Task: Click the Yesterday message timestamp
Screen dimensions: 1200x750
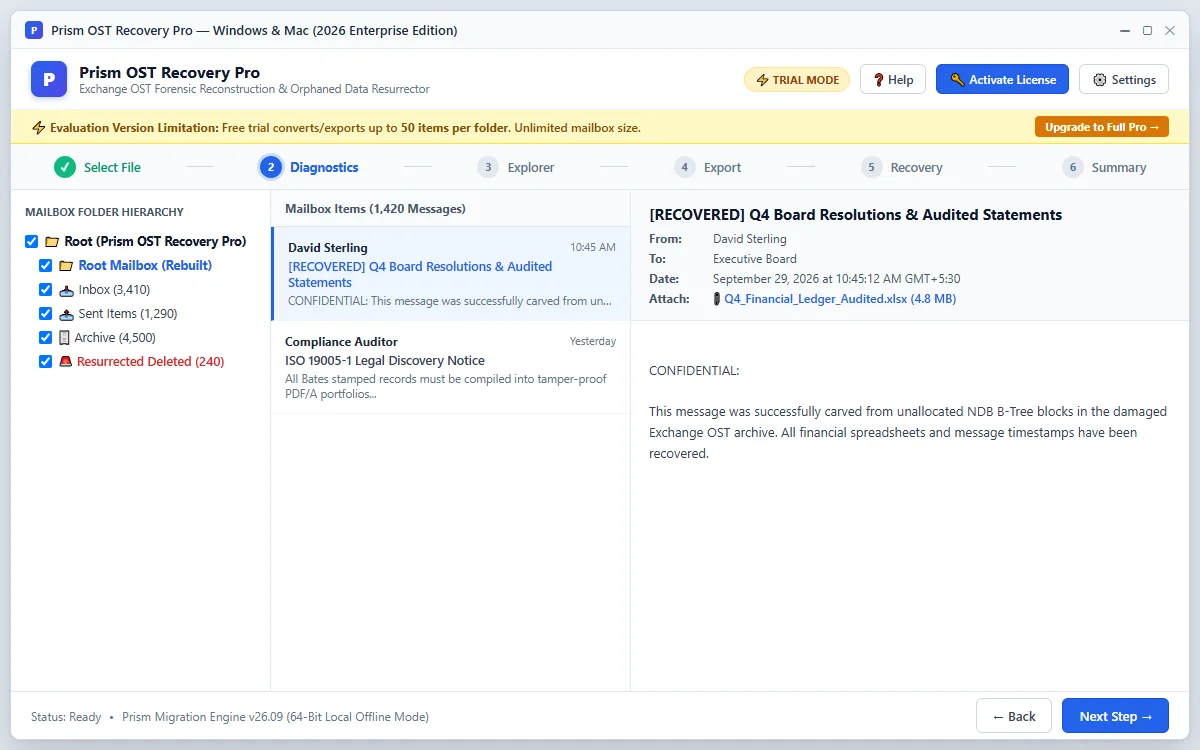Action: click(x=593, y=341)
